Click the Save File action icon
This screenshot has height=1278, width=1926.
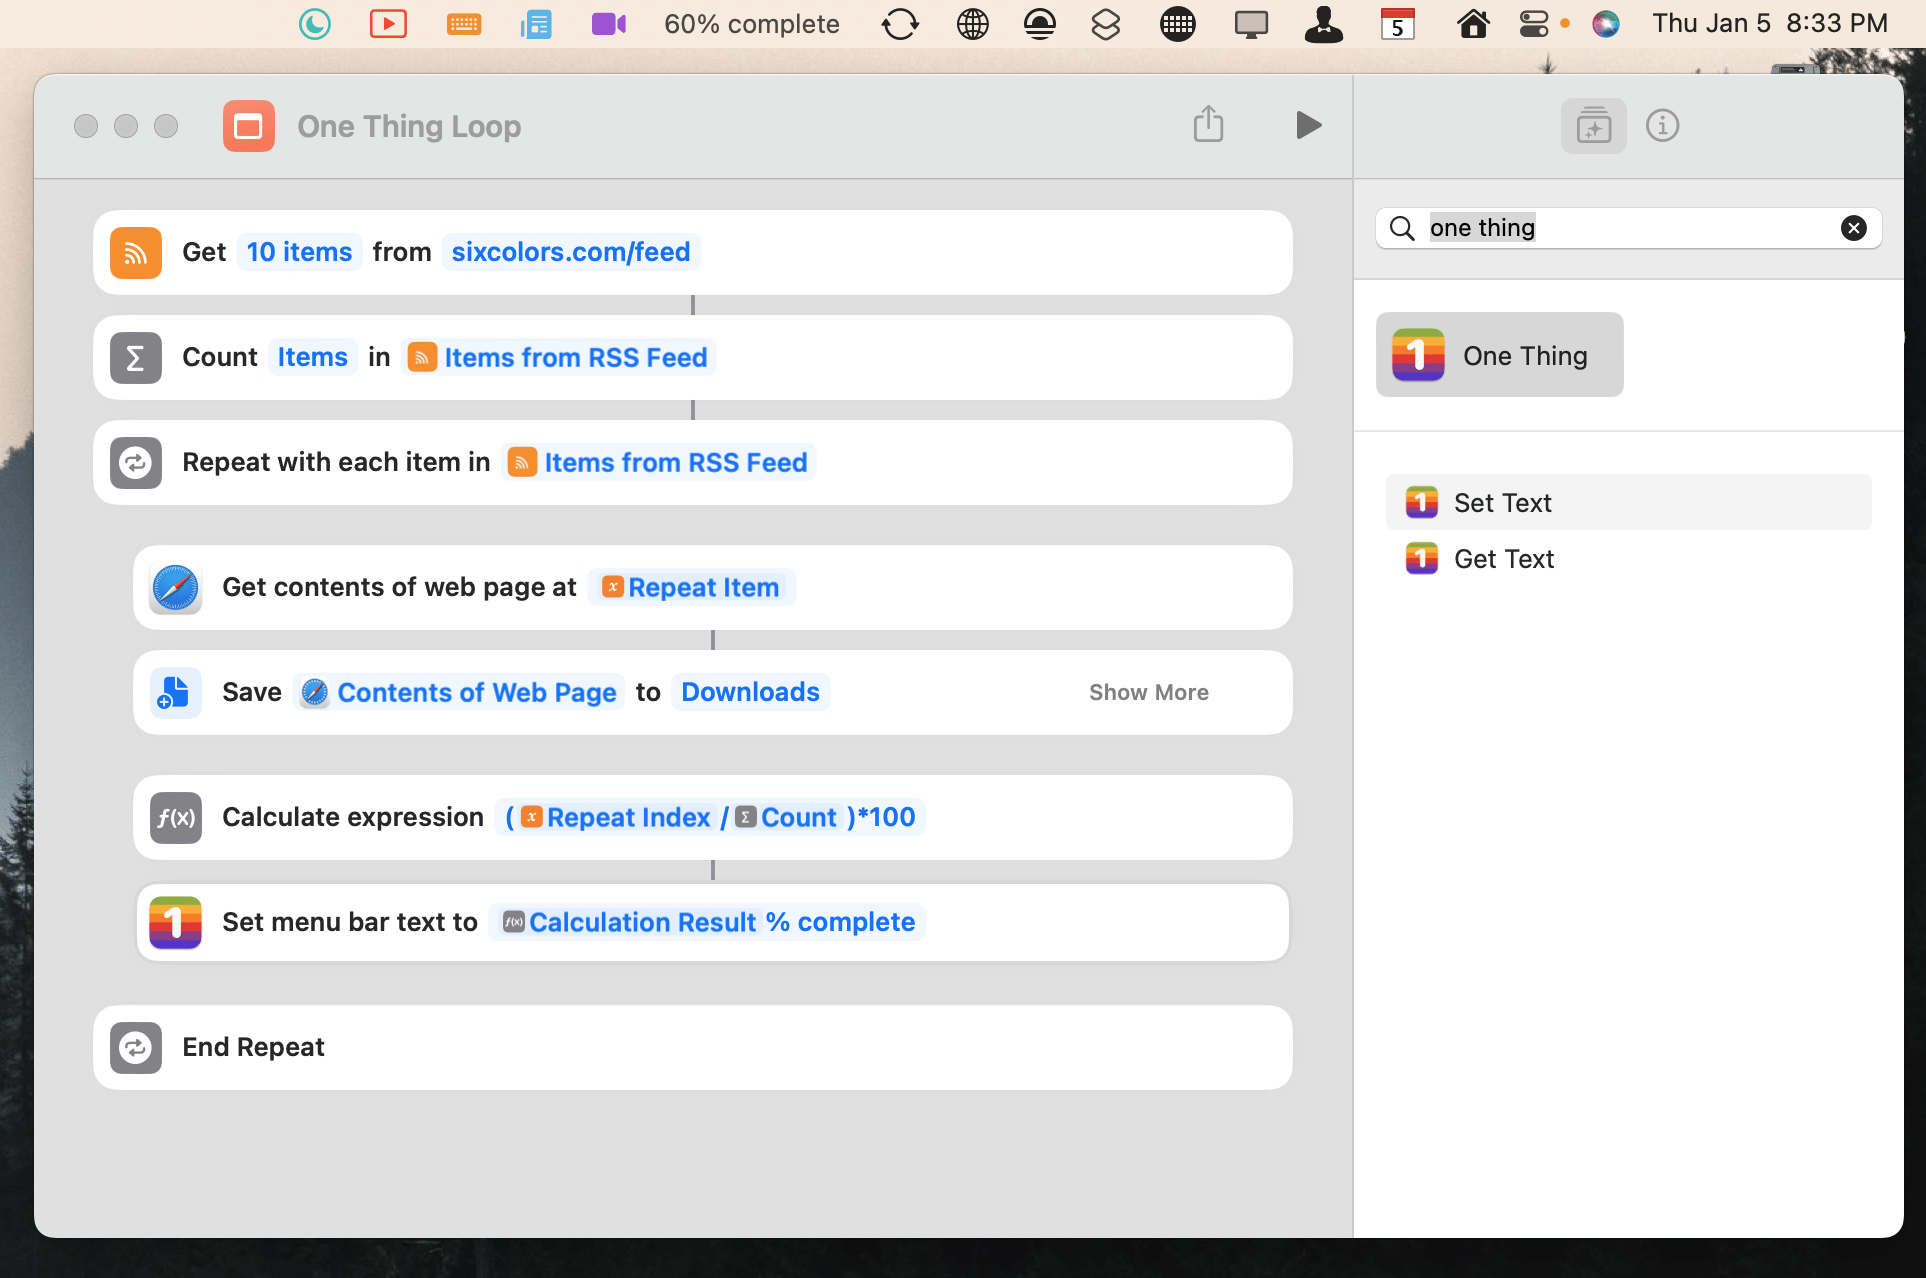[176, 692]
